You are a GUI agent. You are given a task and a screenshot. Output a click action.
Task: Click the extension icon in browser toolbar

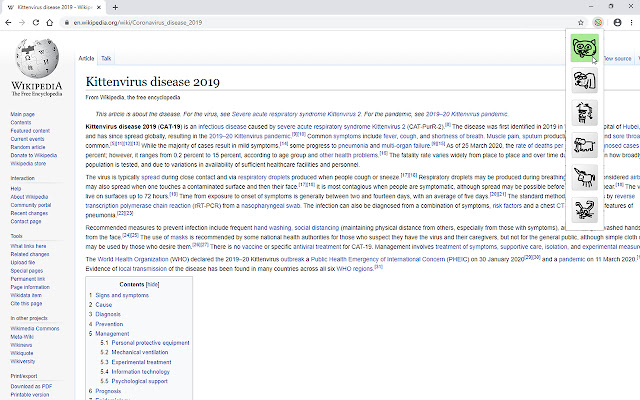pyautogui.click(x=597, y=21)
